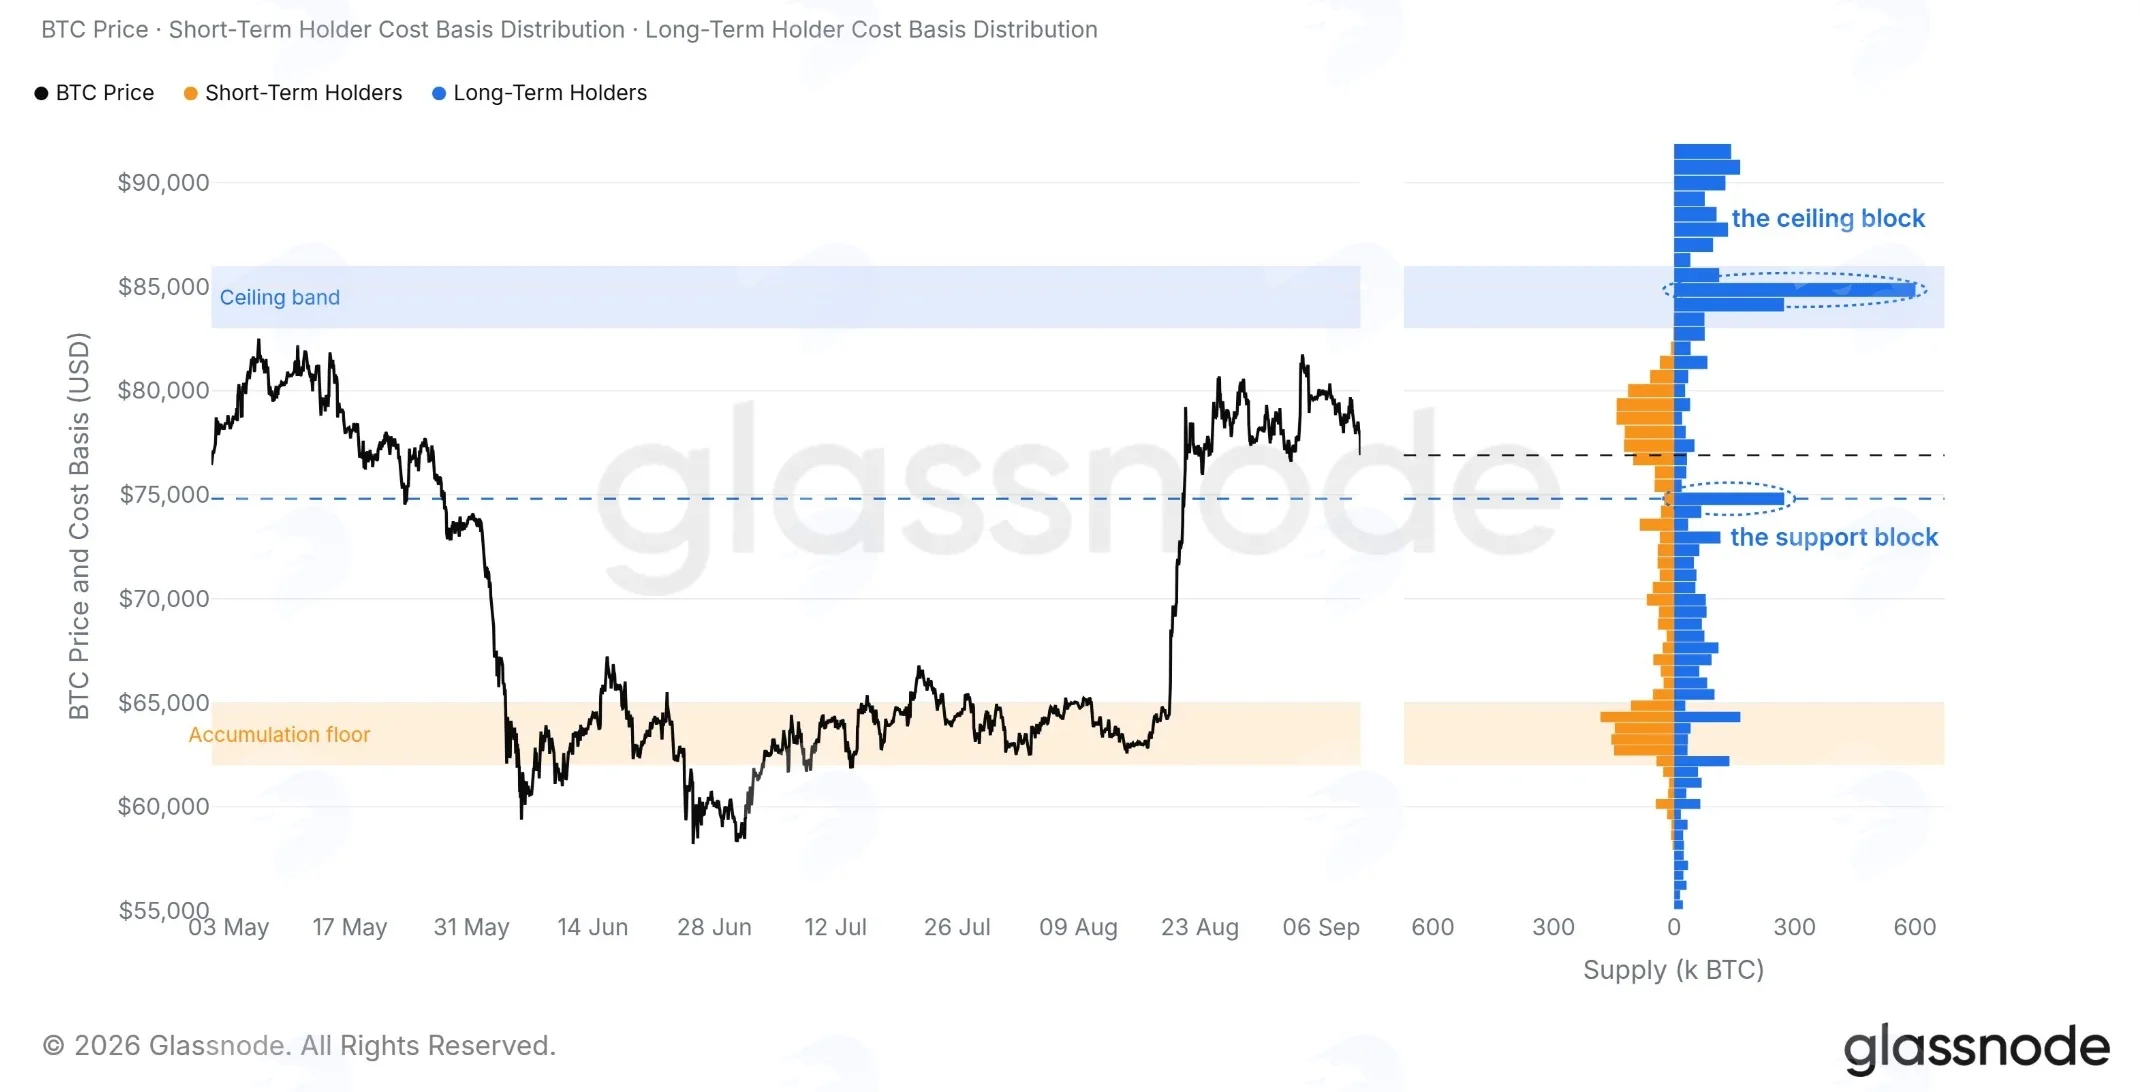Screen dimensions: 2140x1092
Task: Click the $90,000 price axis label
Action: pos(163,182)
